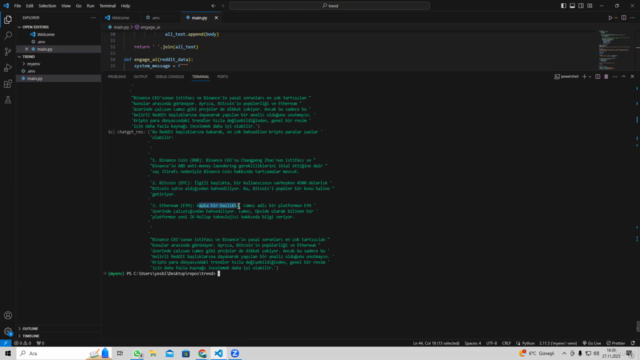Show errors and warnings count in status bar
Screen dimensions: 640x360
(x=23, y=343)
